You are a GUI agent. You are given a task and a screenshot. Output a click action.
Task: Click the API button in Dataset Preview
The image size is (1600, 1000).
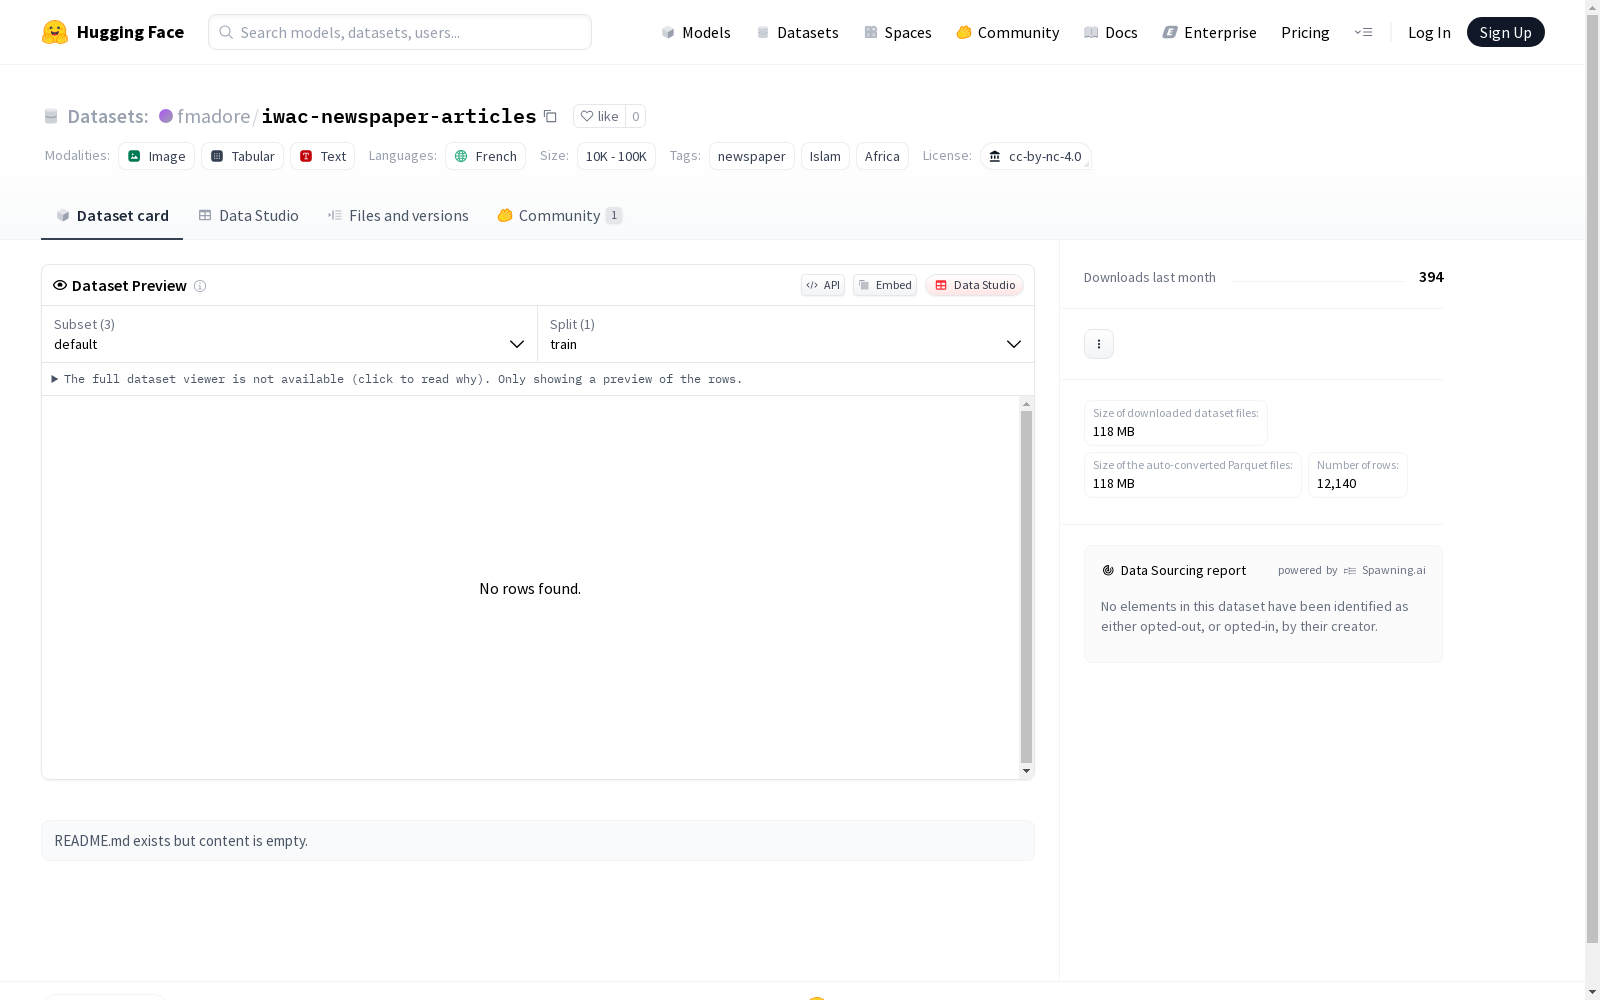tap(823, 285)
